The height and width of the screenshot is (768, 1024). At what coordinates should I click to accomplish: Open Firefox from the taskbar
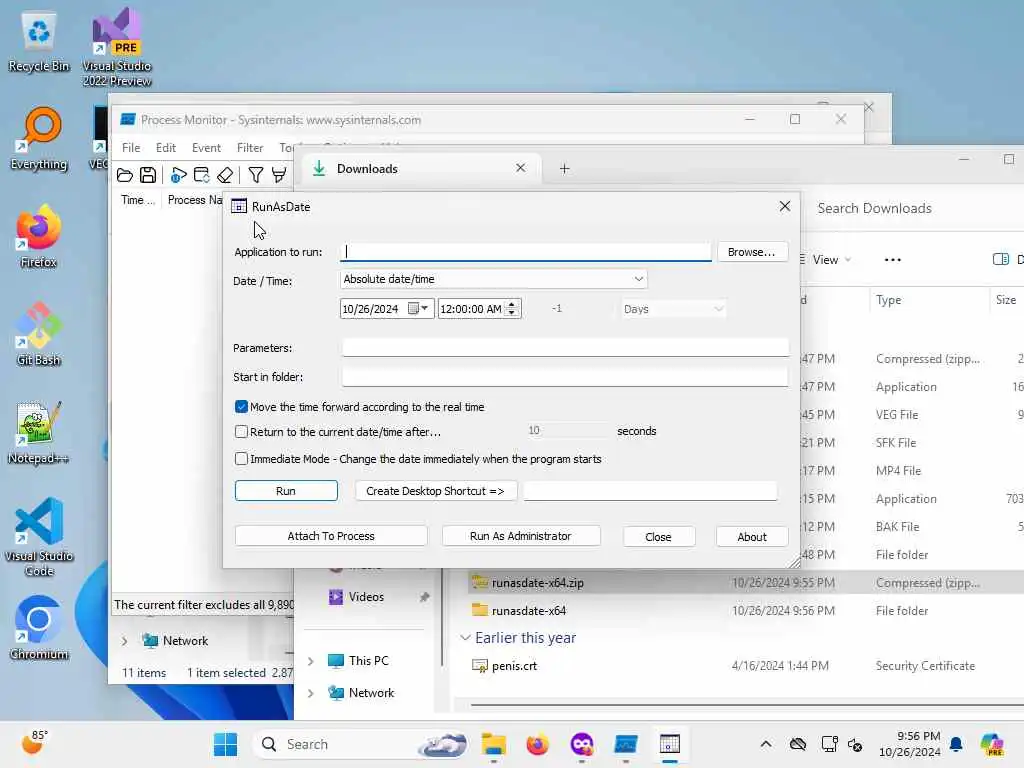[x=537, y=744]
